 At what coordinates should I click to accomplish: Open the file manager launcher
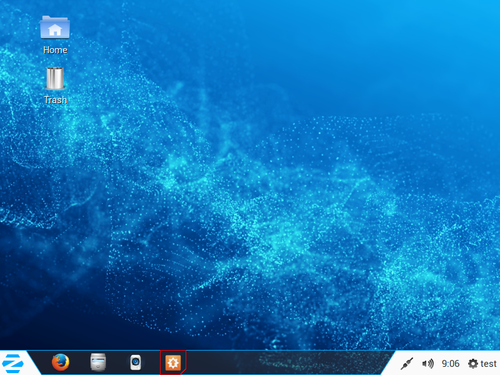98,362
